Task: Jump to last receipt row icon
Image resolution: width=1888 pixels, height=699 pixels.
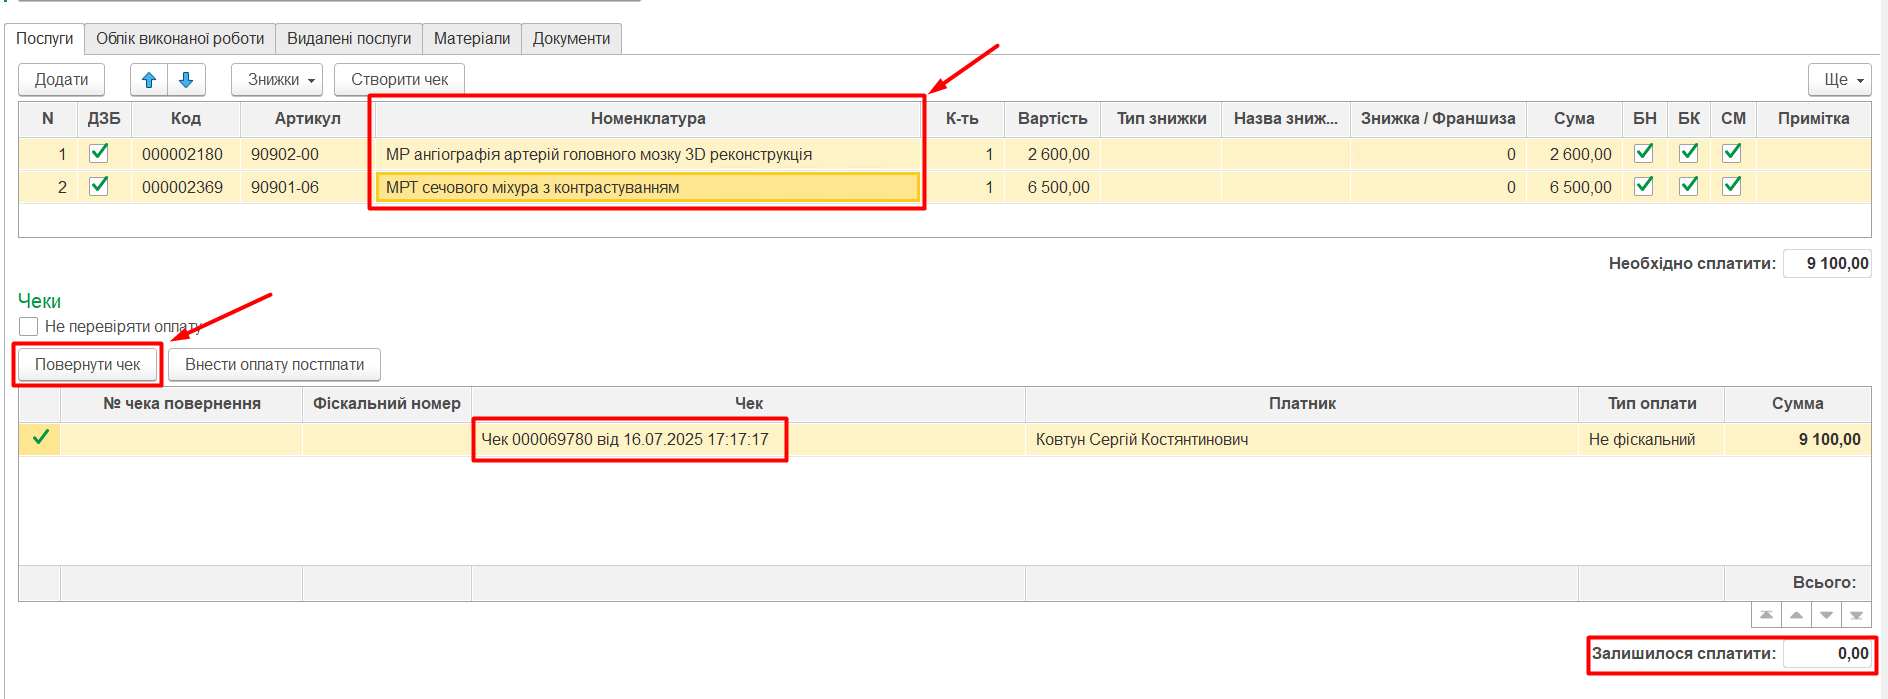Action: coord(1856,615)
